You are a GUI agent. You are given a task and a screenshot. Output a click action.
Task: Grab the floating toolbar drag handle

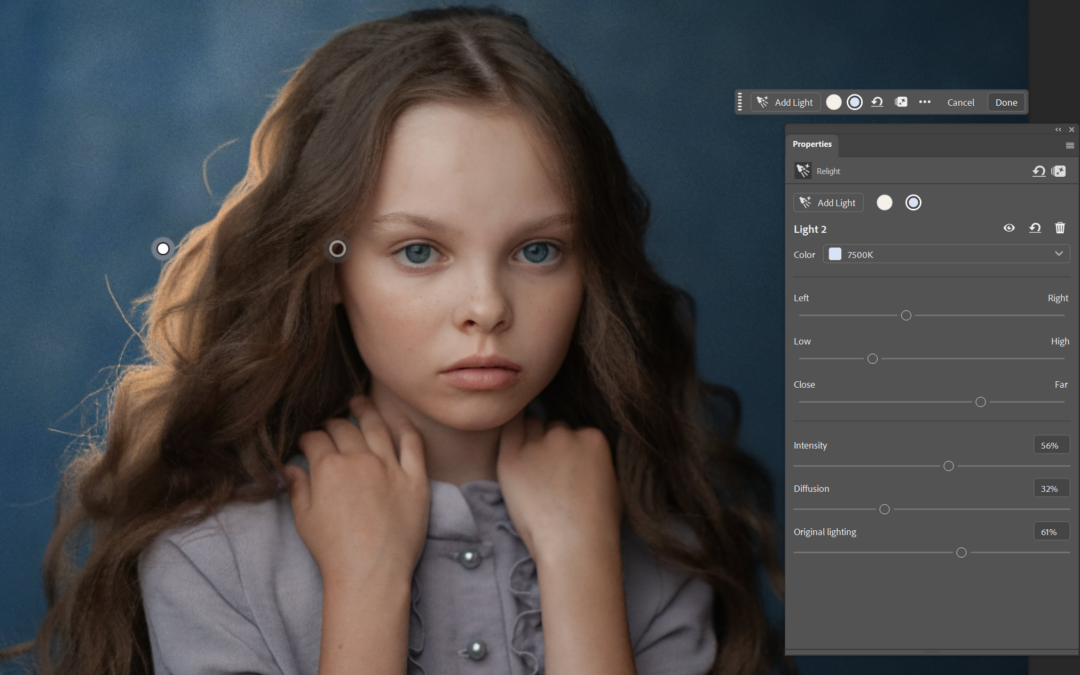(740, 102)
